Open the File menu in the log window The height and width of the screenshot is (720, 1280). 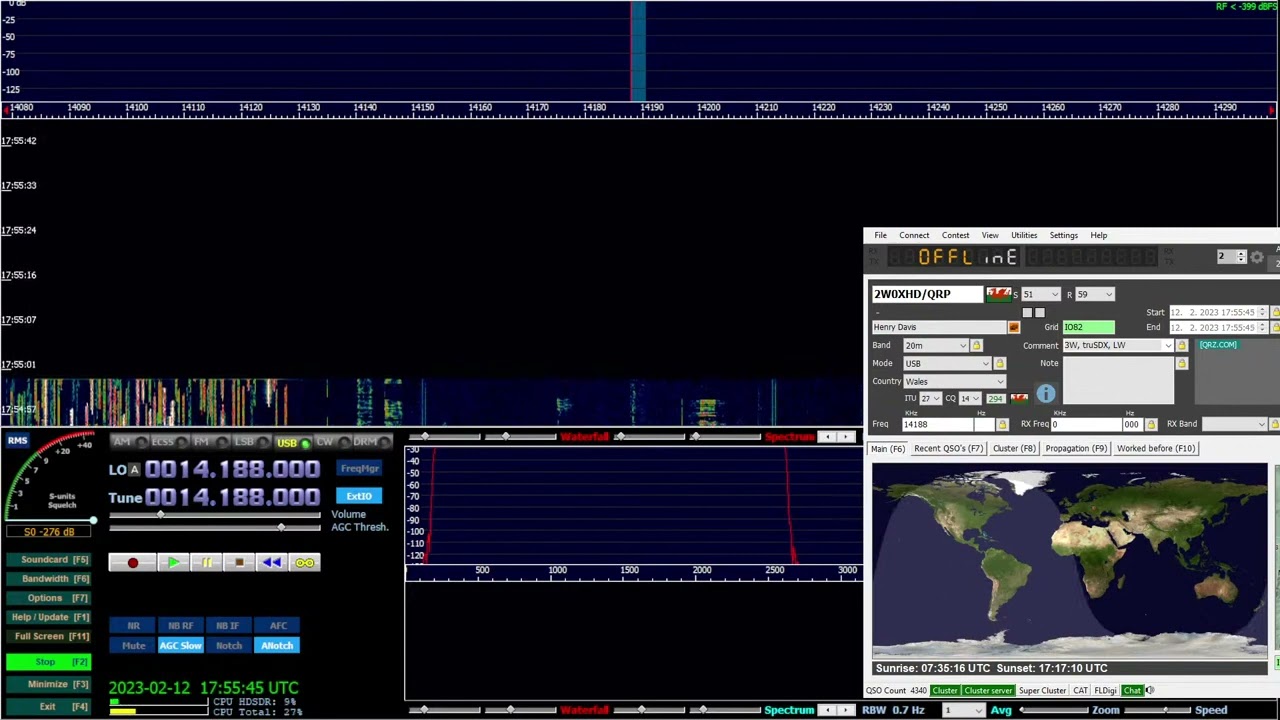tap(880, 236)
